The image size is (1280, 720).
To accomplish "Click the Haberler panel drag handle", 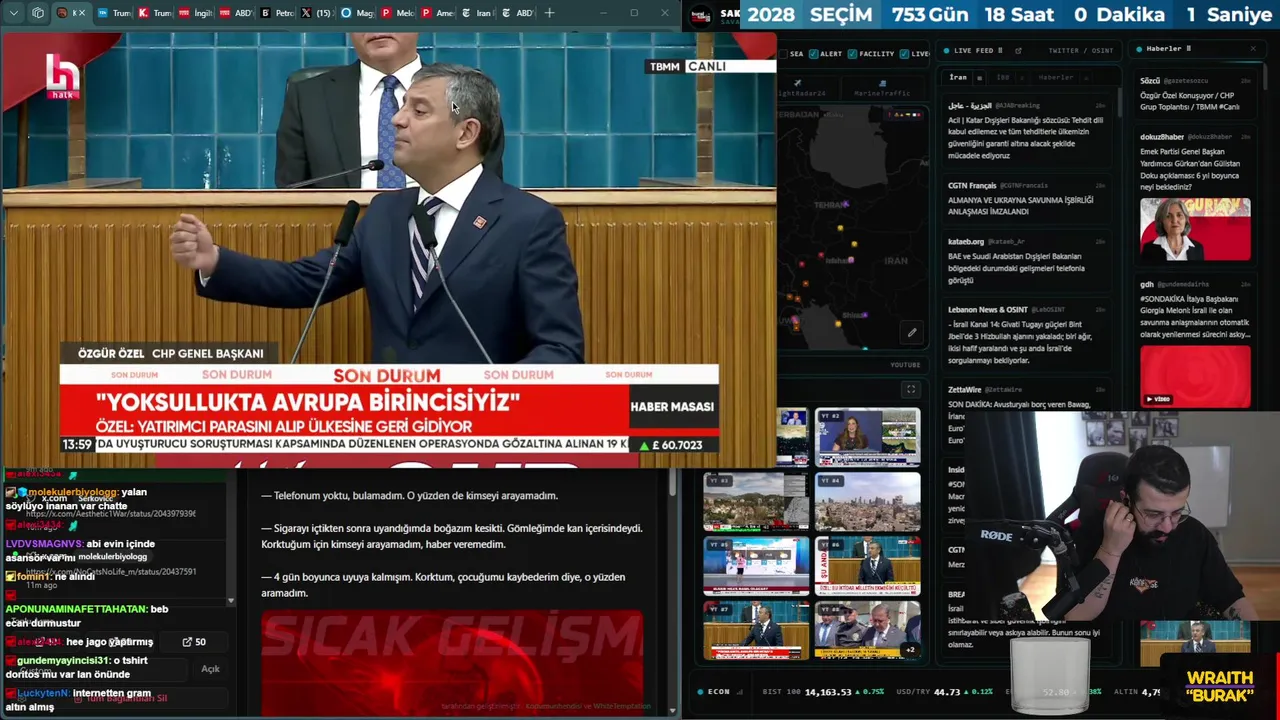I will coord(1189,48).
